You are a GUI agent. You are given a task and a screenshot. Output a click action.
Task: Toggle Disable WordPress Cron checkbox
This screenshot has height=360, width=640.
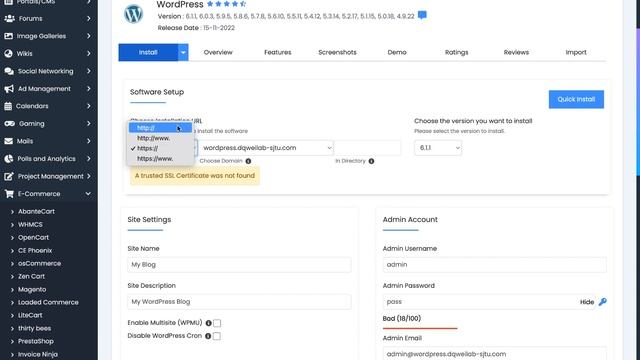(217, 336)
